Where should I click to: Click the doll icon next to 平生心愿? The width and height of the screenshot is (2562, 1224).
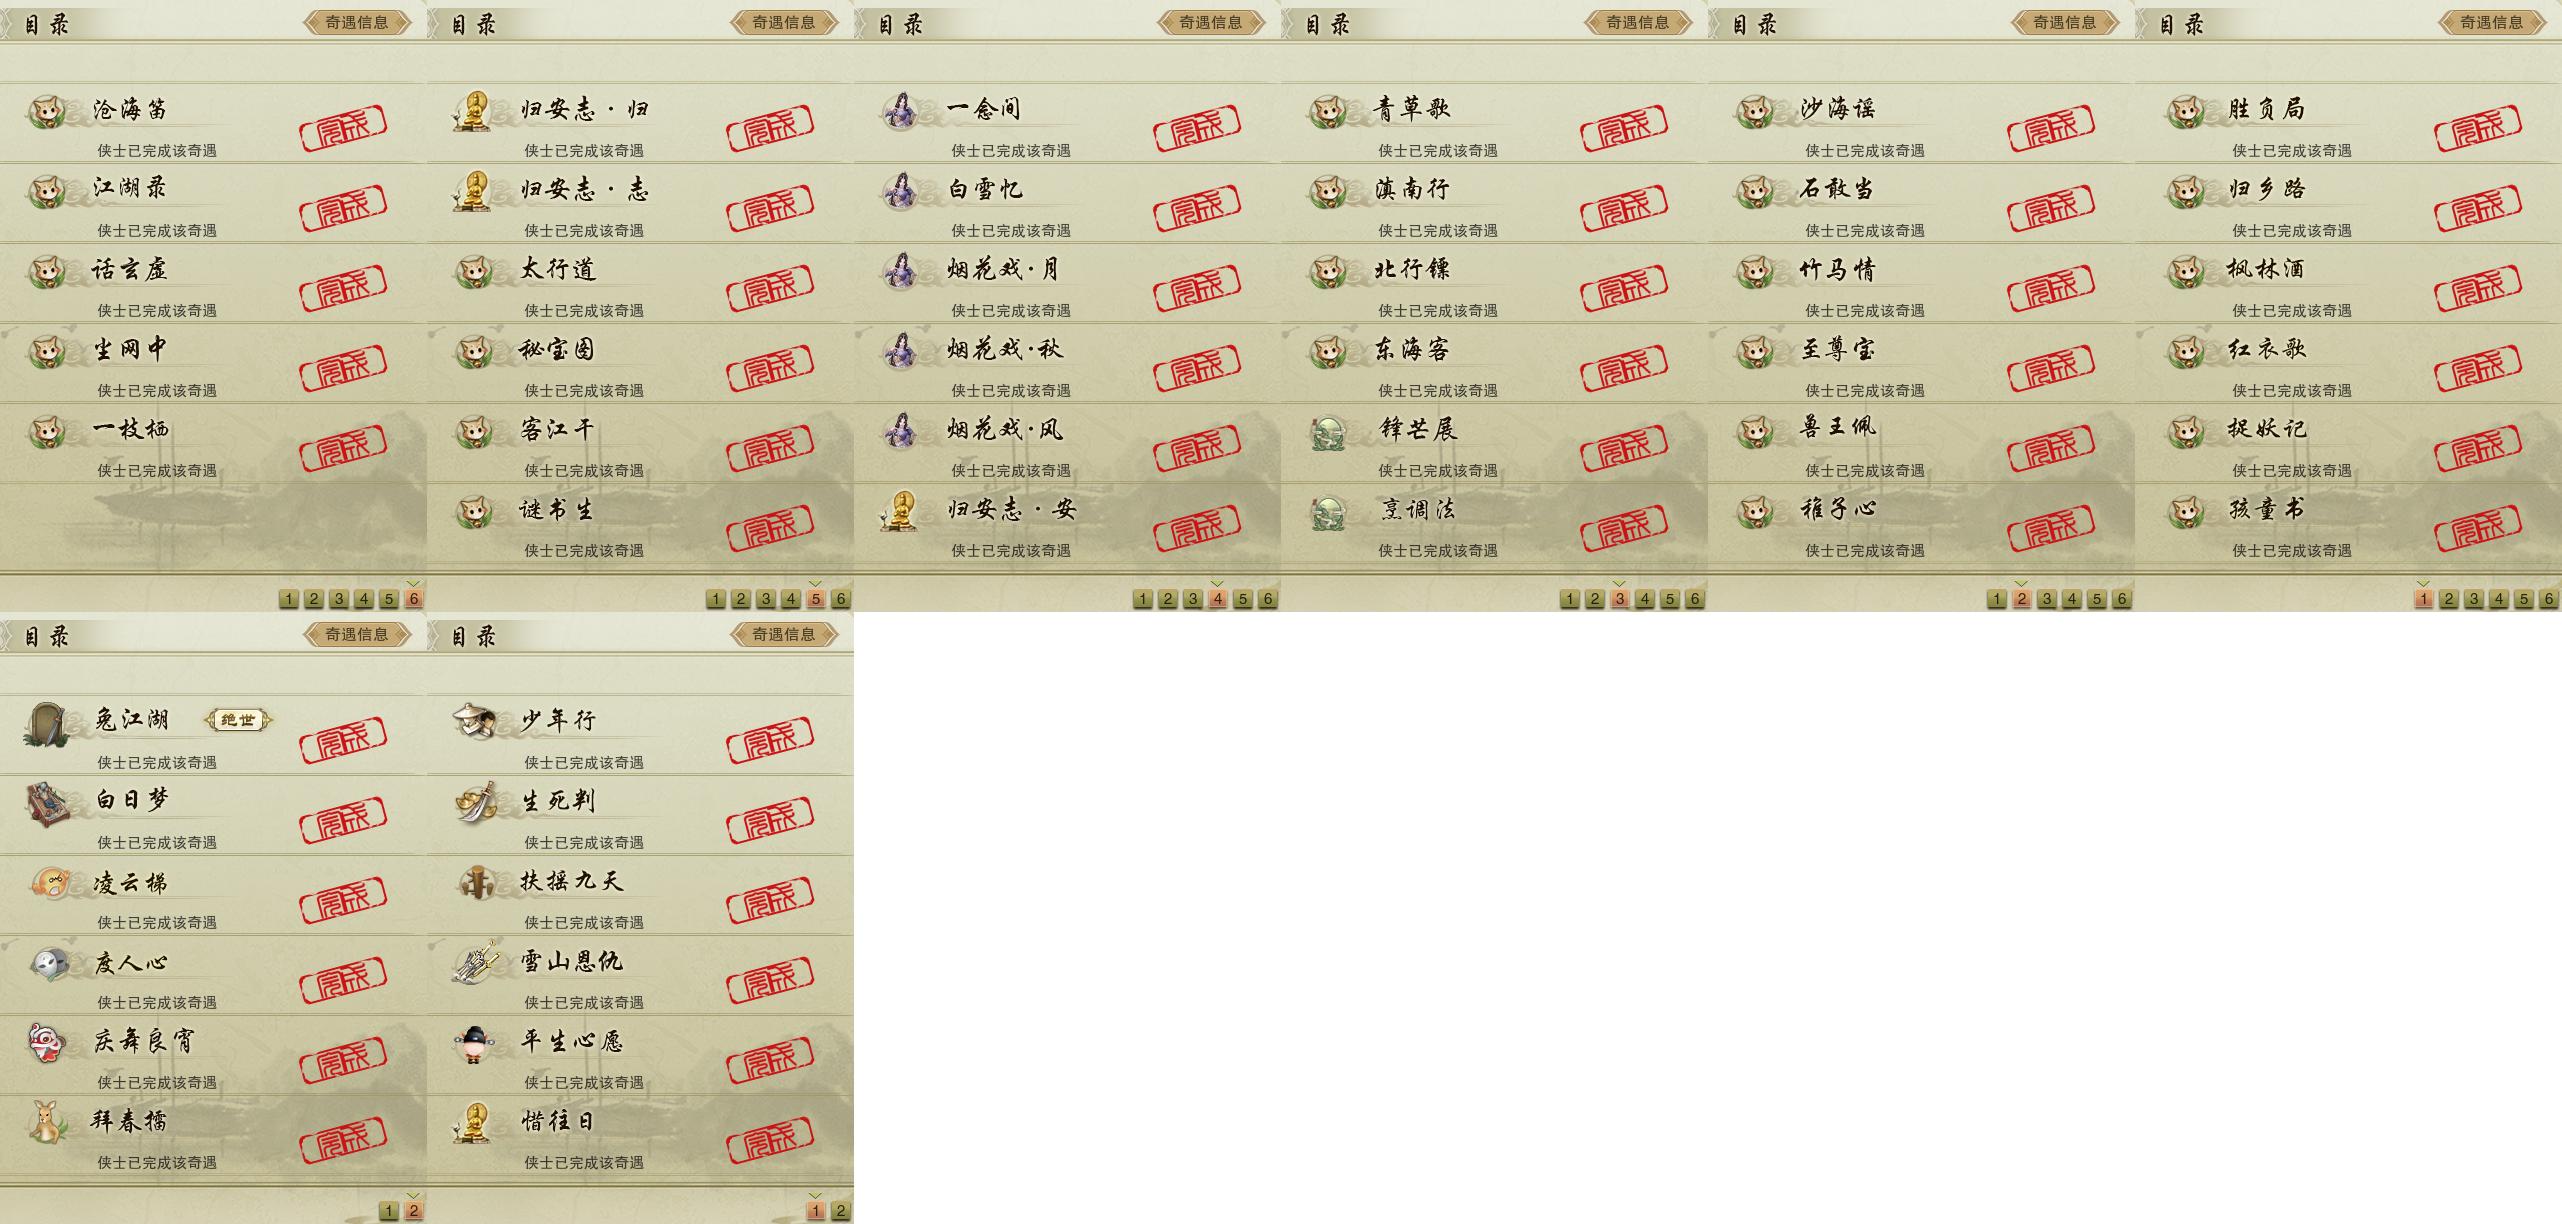474,1044
